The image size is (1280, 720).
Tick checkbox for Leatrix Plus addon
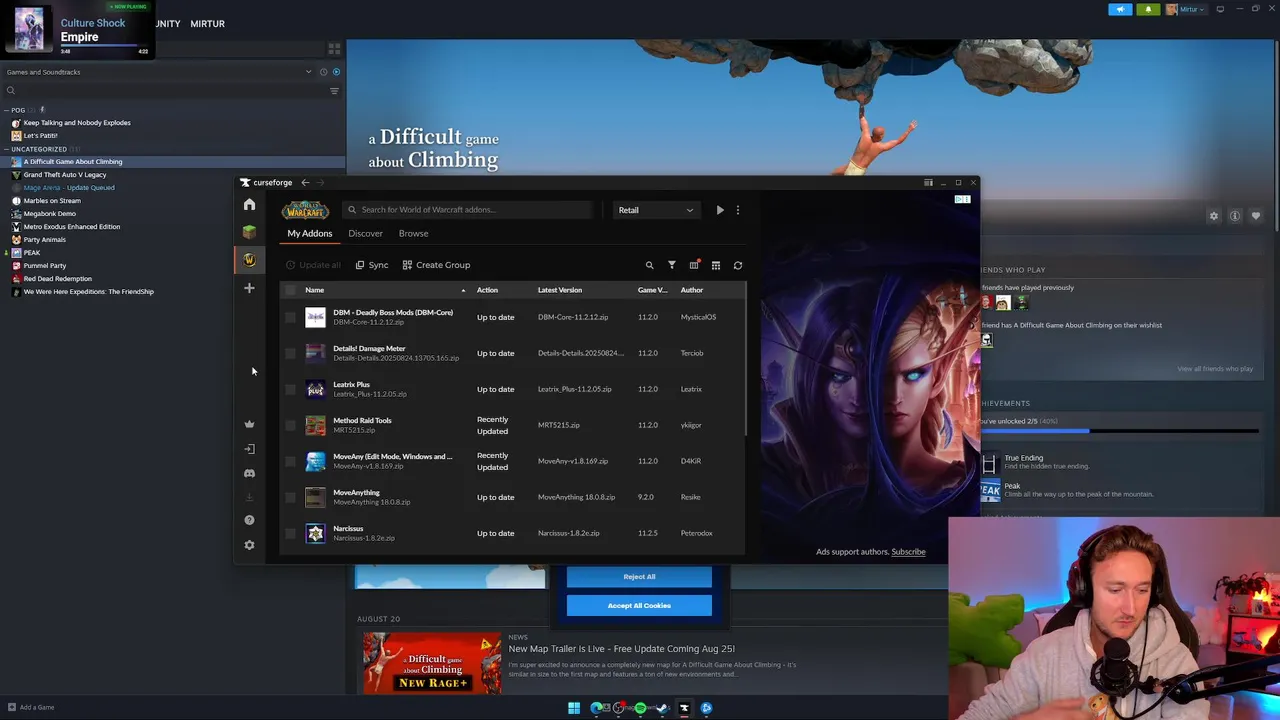pyautogui.click(x=291, y=389)
